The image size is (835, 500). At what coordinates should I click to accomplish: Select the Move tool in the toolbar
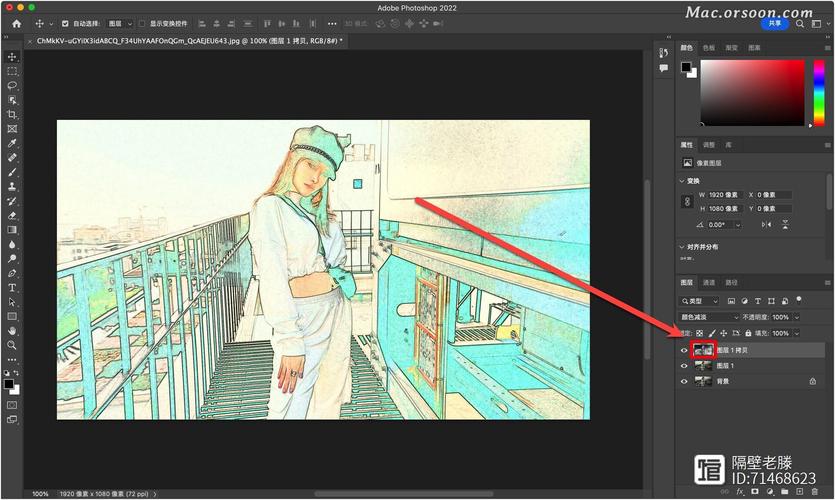12,56
